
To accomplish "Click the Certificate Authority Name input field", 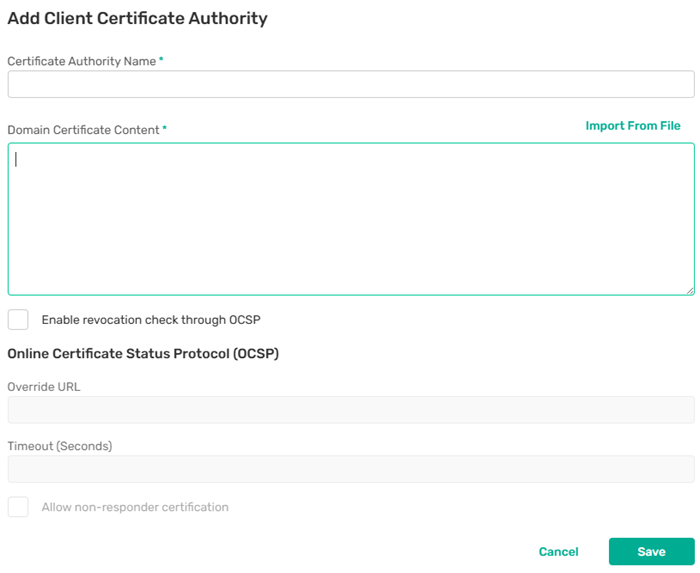I will click(x=350, y=84).
